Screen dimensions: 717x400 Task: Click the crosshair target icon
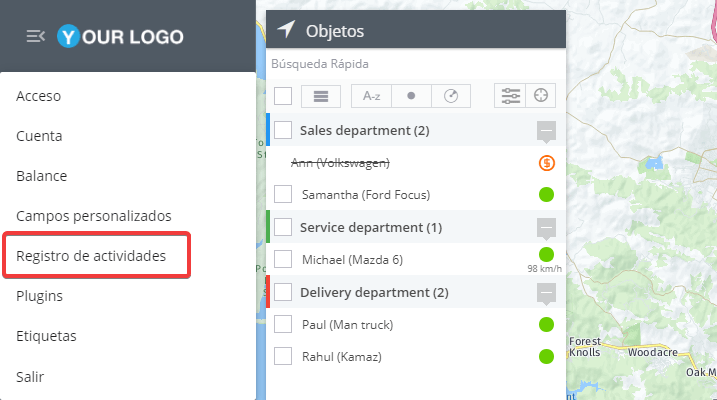click(541, 96)
